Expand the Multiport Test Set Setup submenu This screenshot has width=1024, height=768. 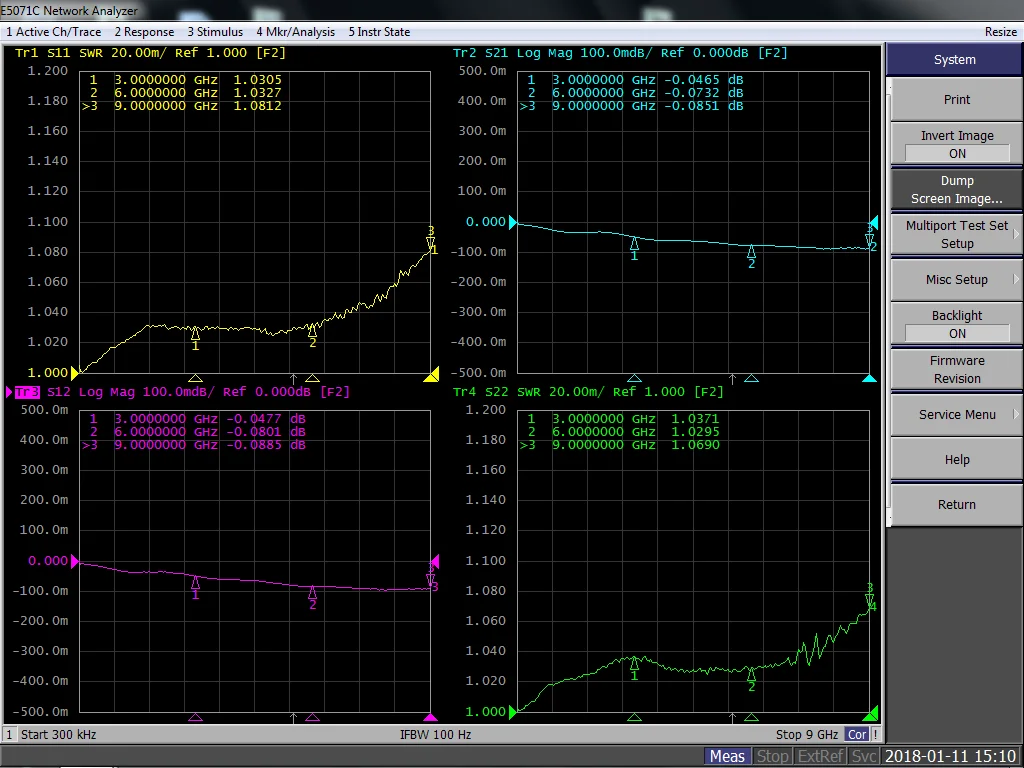pos(957,234)
